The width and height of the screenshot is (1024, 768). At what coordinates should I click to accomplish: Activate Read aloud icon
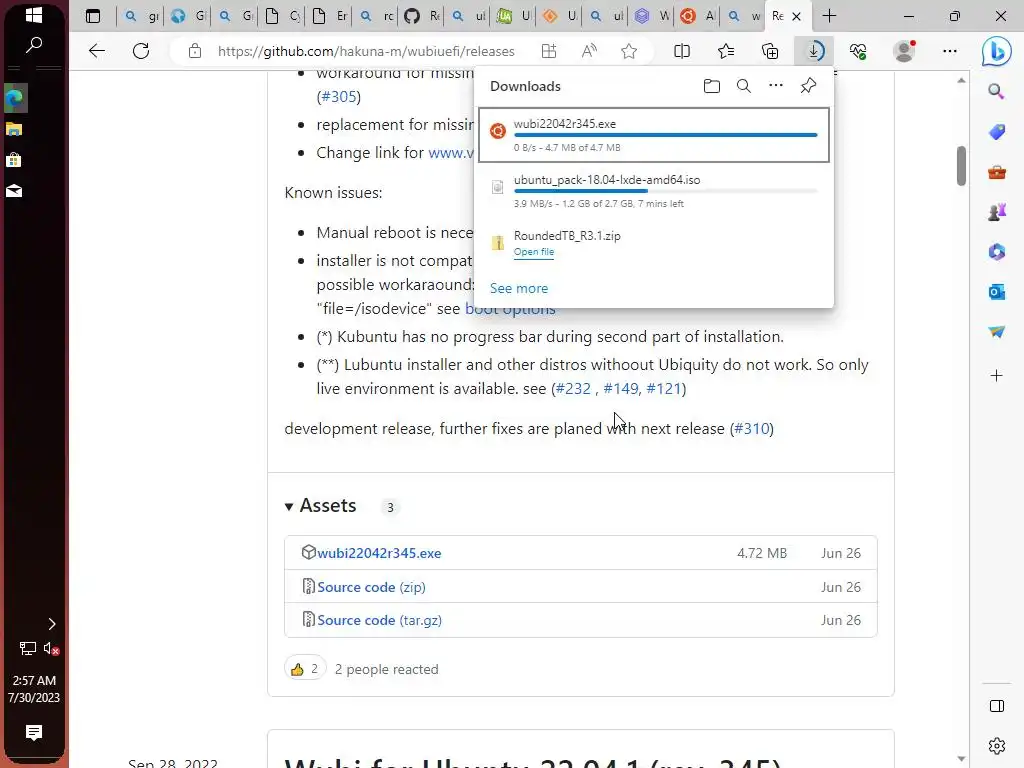[589, 51]
